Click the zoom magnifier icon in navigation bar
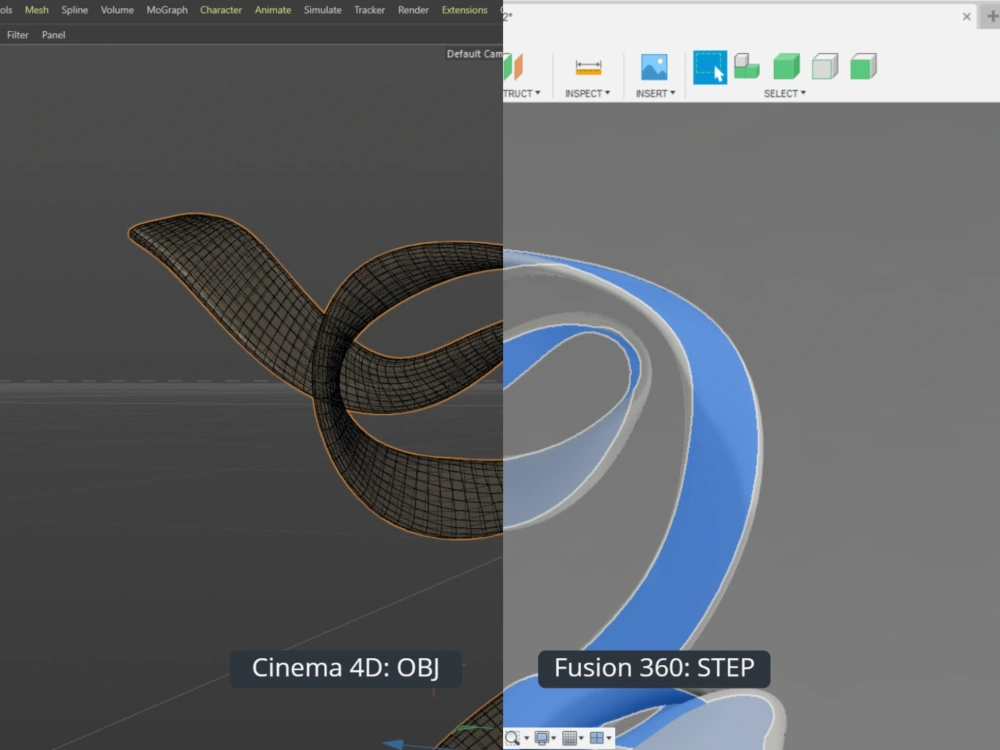The height and width of the screenshot is (750, 1000). click(x=511, y=738)
